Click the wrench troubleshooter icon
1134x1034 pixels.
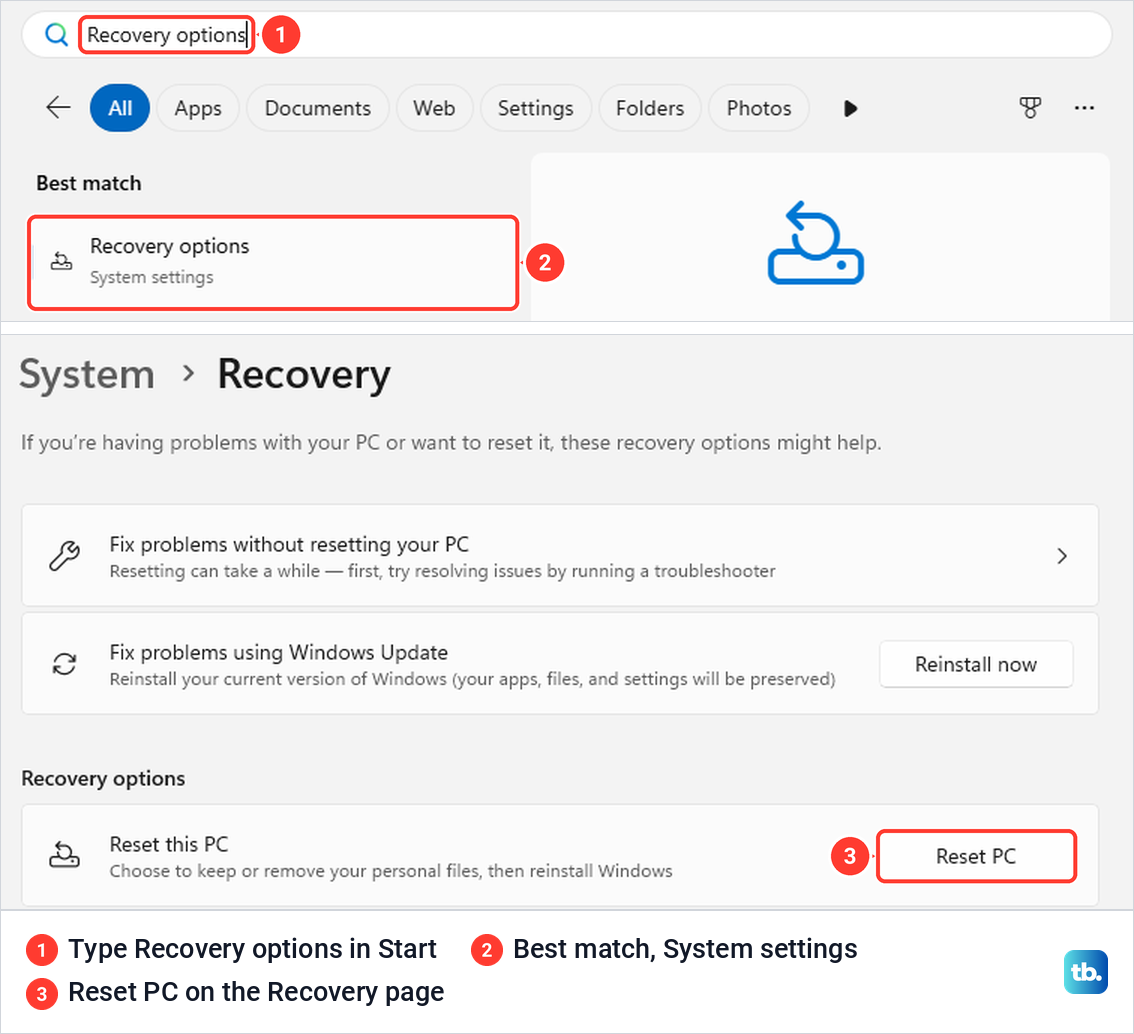point(64,555)
